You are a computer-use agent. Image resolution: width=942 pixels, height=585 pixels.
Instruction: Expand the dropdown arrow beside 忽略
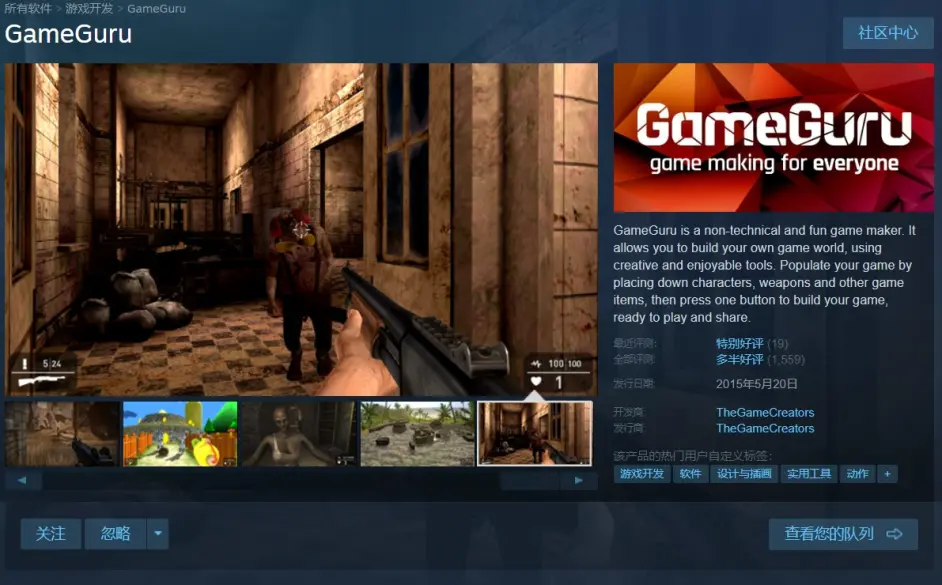[158, 533]
